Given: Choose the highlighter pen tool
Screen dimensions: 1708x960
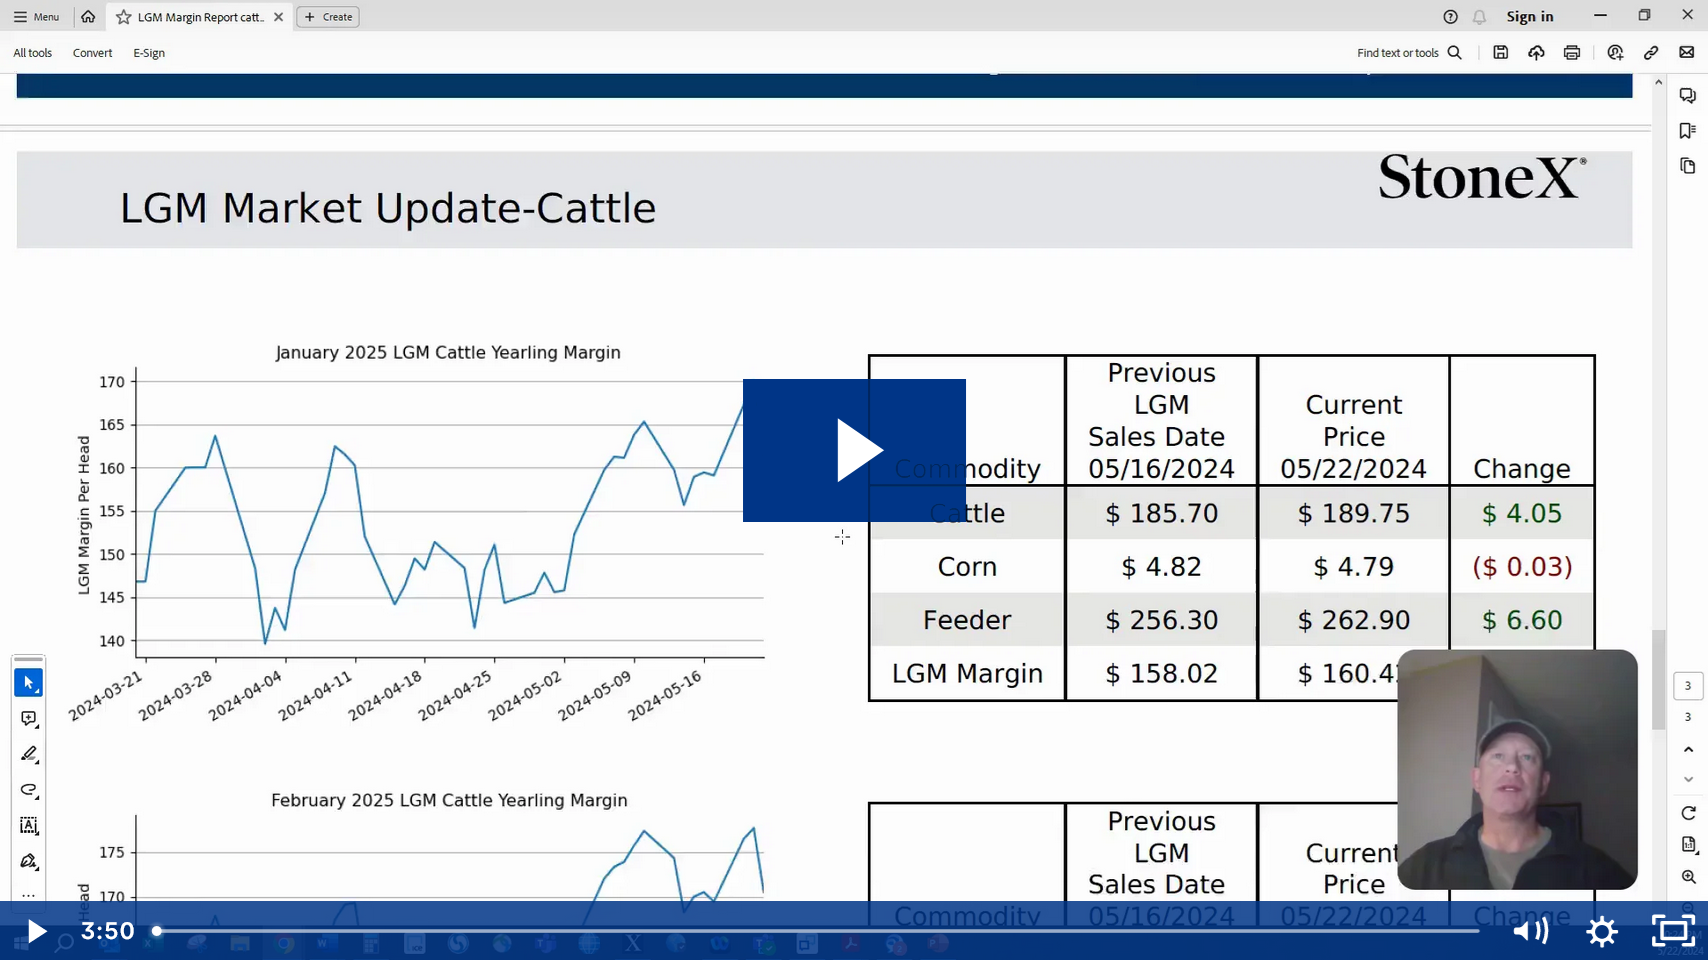Looking at the screenshot, I should click(x=29, y=754).
